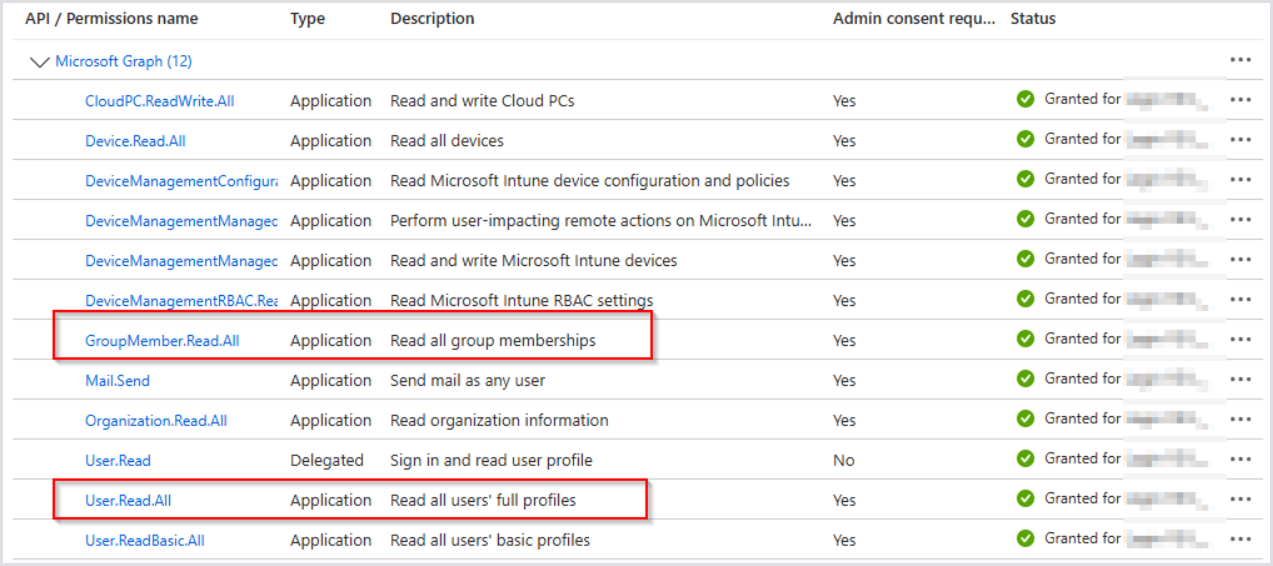The height and width of the screenshot is (566, 1273).
Task: Open more options for DeviceManagementRBAC row
Action: click(x=1241, y=300)
